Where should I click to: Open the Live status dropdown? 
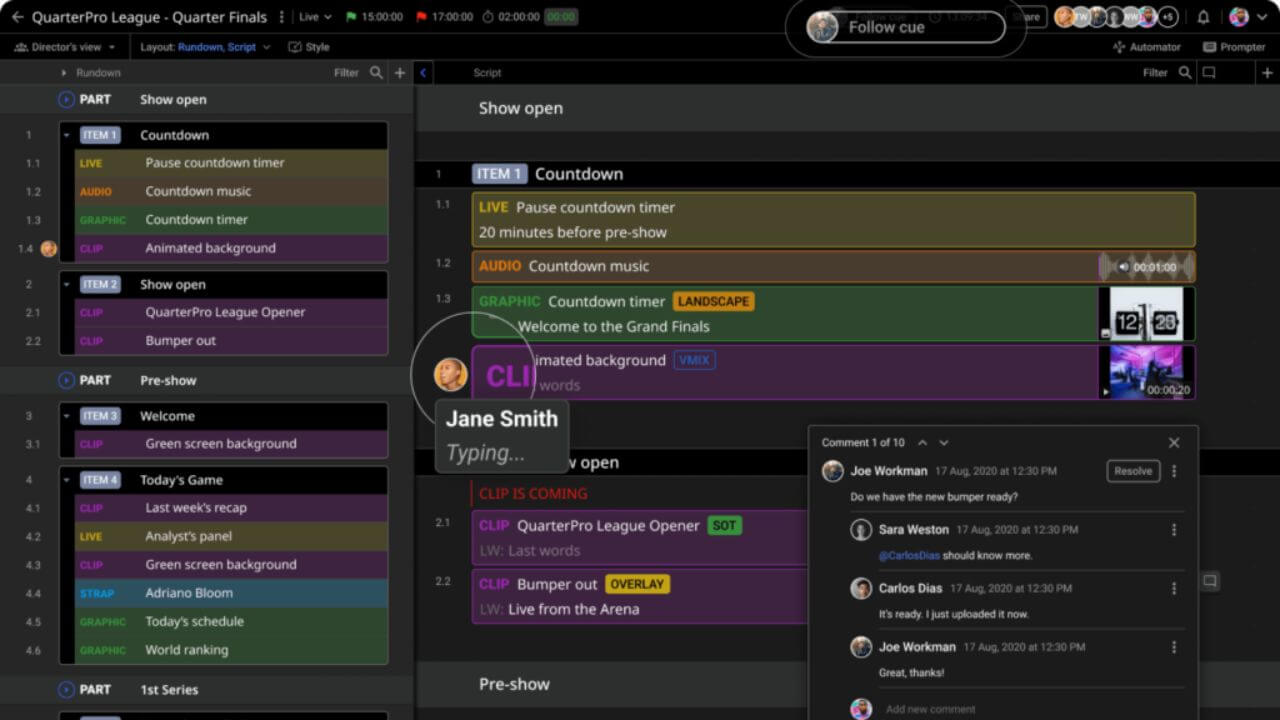(315, 17)
